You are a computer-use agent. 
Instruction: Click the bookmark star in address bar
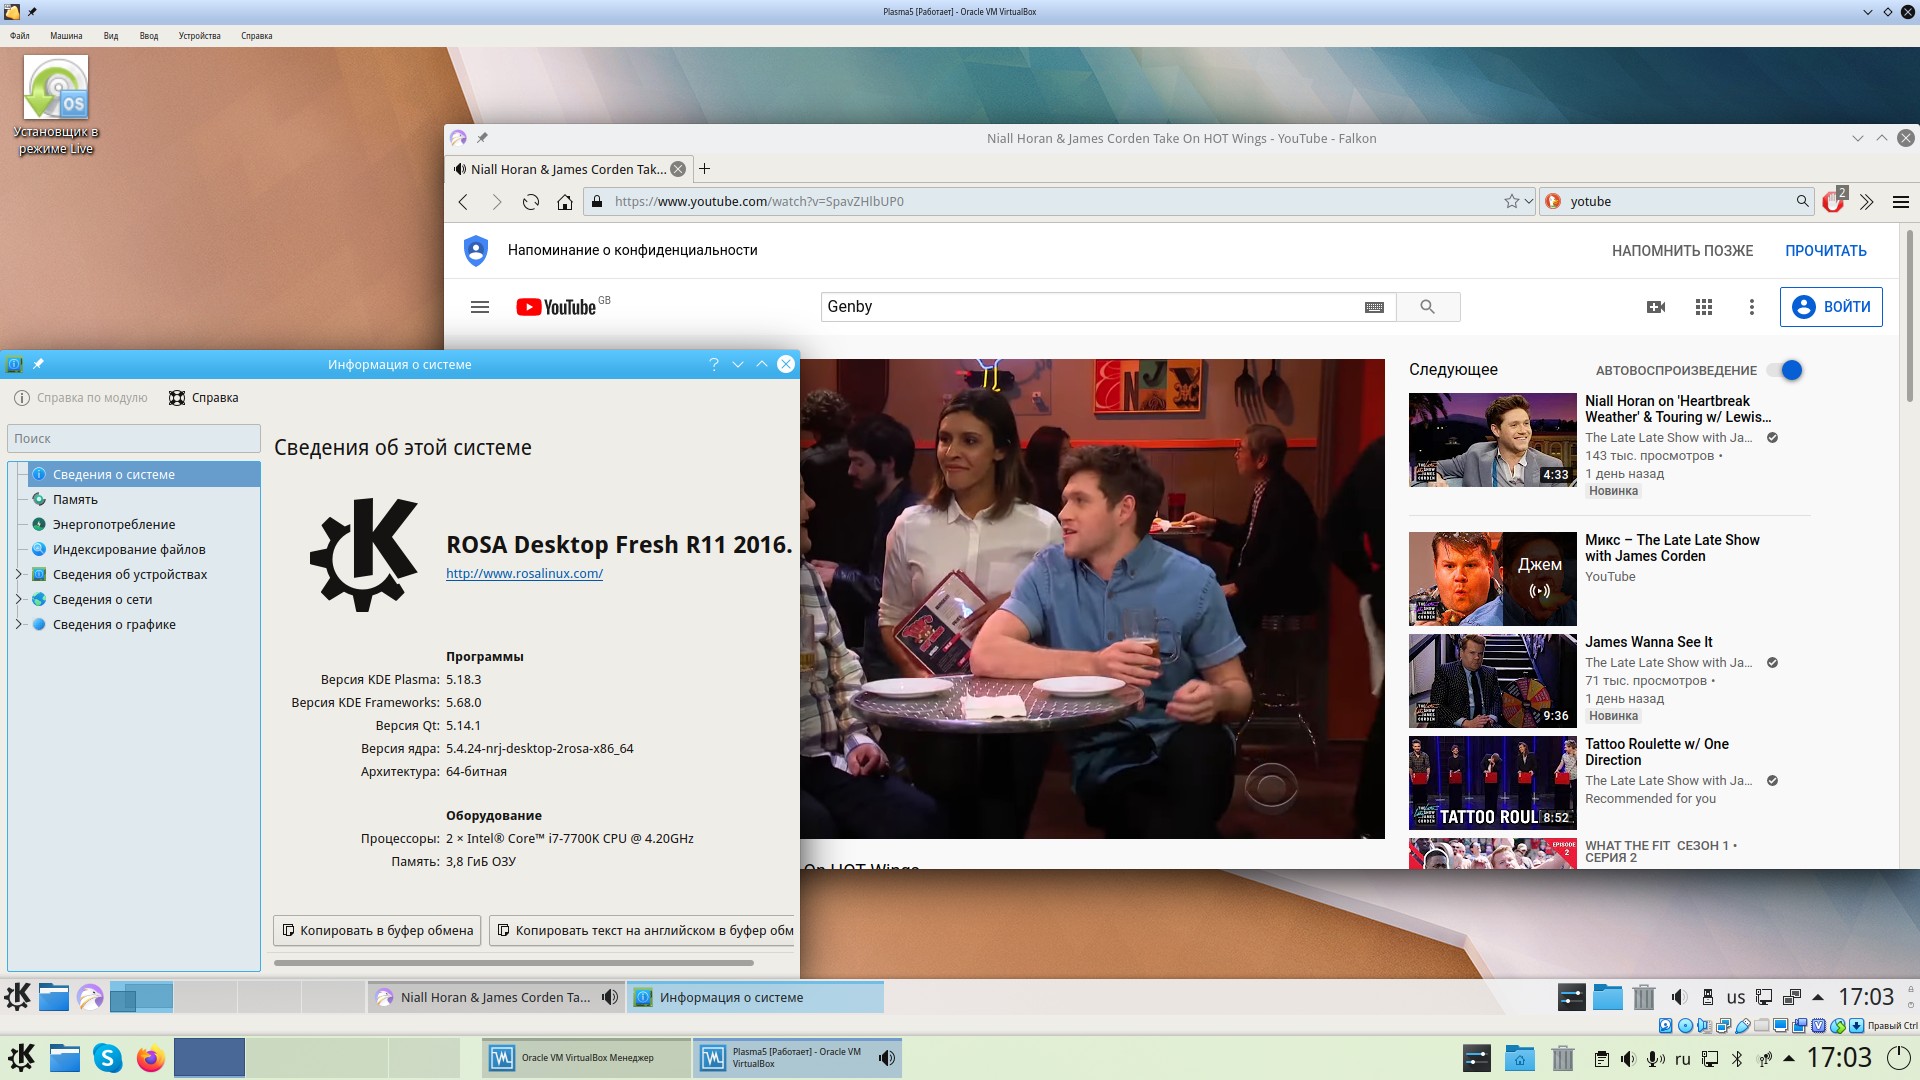(x=1511, y=202)
